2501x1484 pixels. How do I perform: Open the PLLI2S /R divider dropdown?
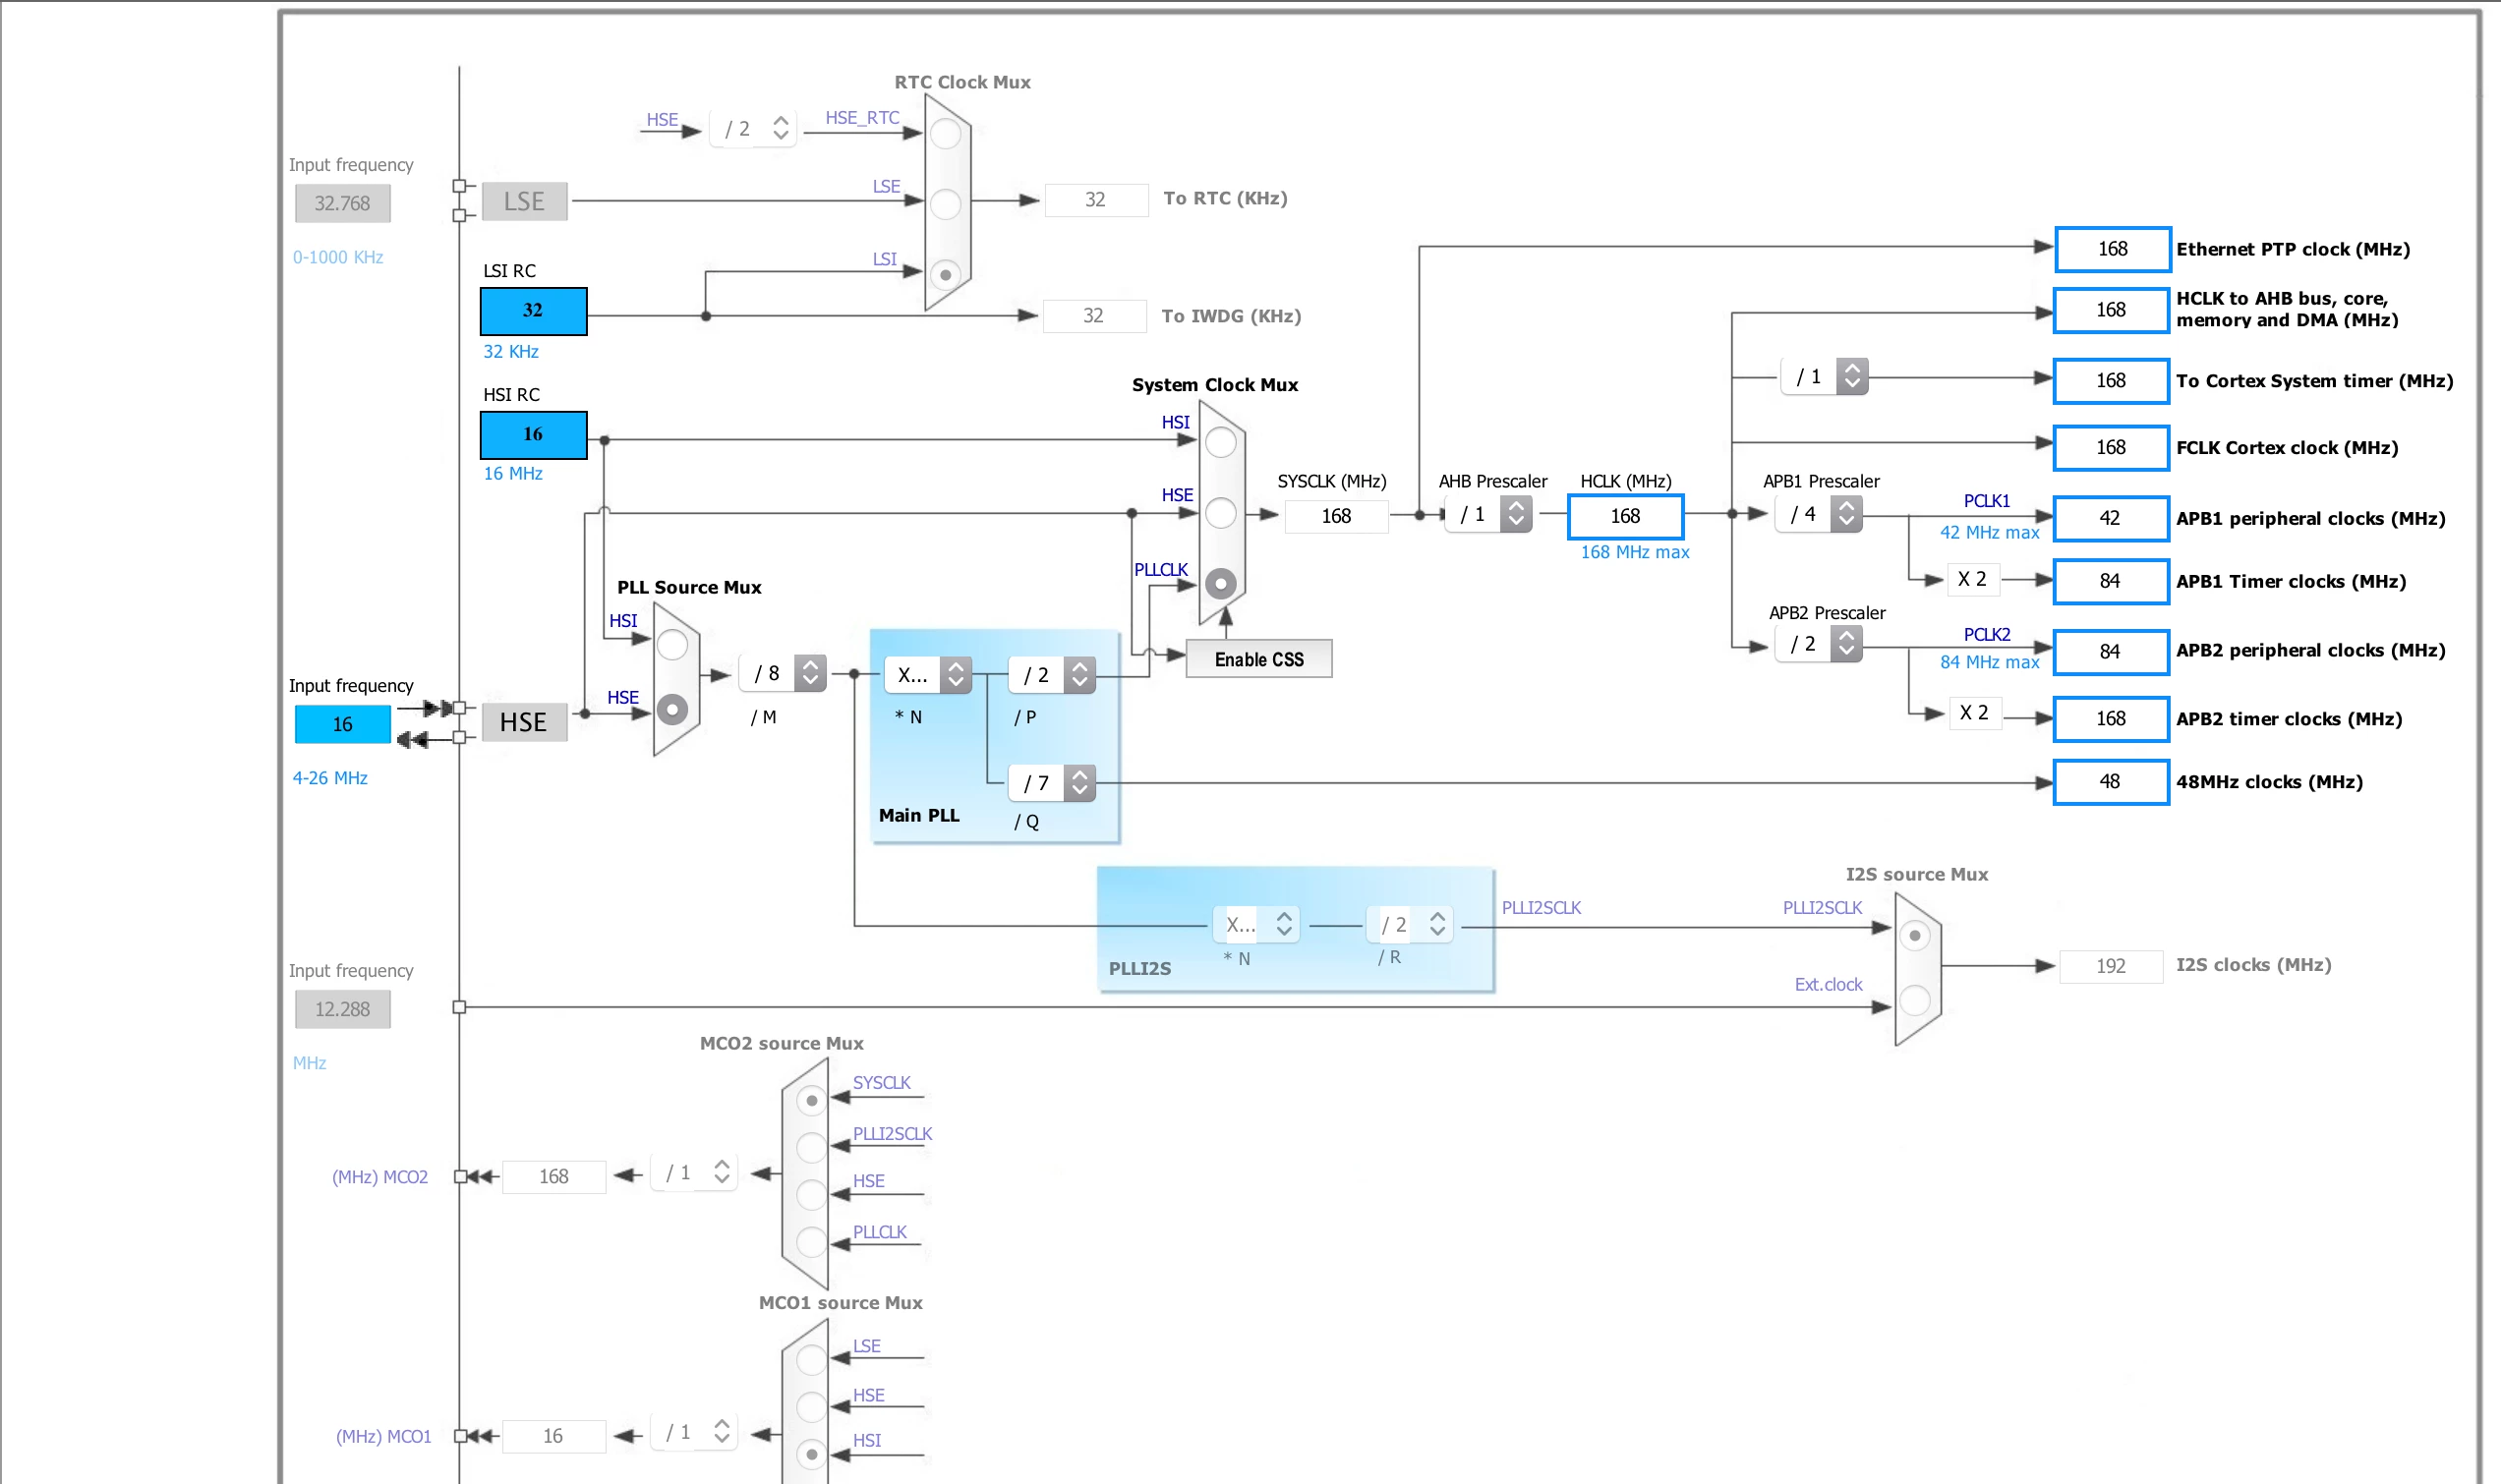click(1410, 925)
